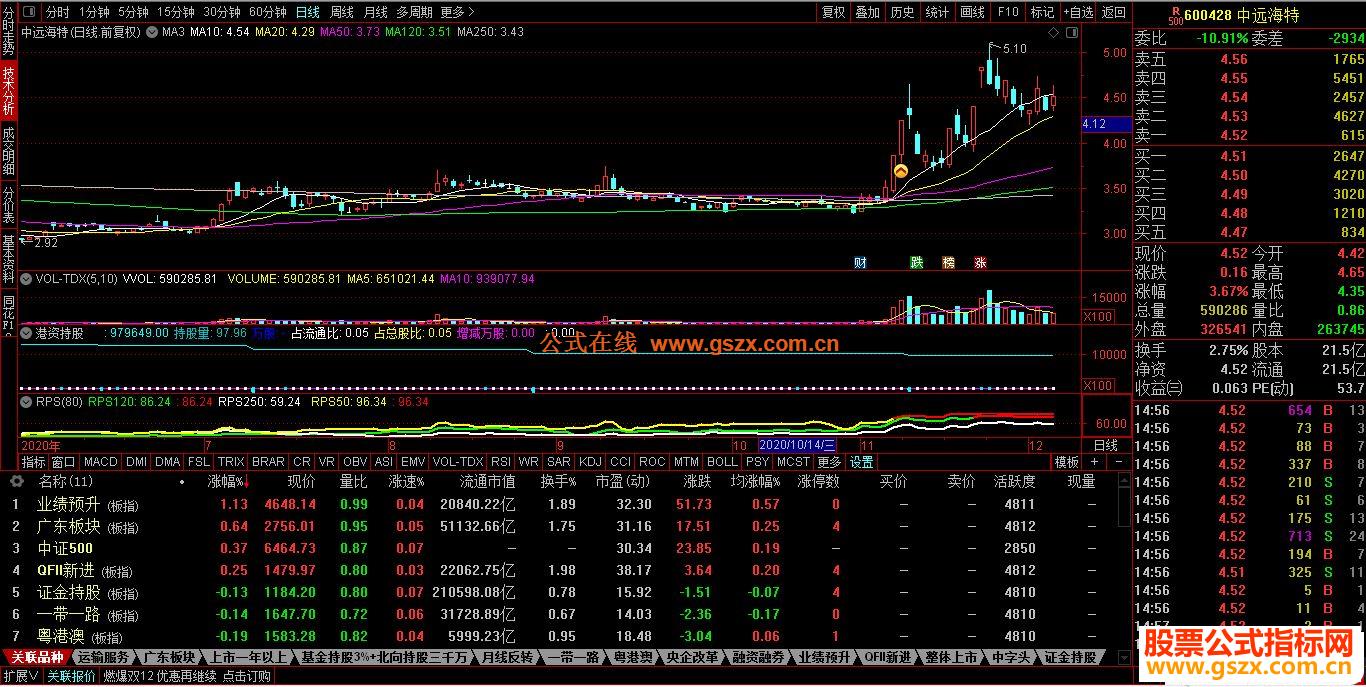Image resolution: width=1366 pixels, height=687 pixels.
Task: Open the 央企改革 bottom tab
Action: [692, 658]
